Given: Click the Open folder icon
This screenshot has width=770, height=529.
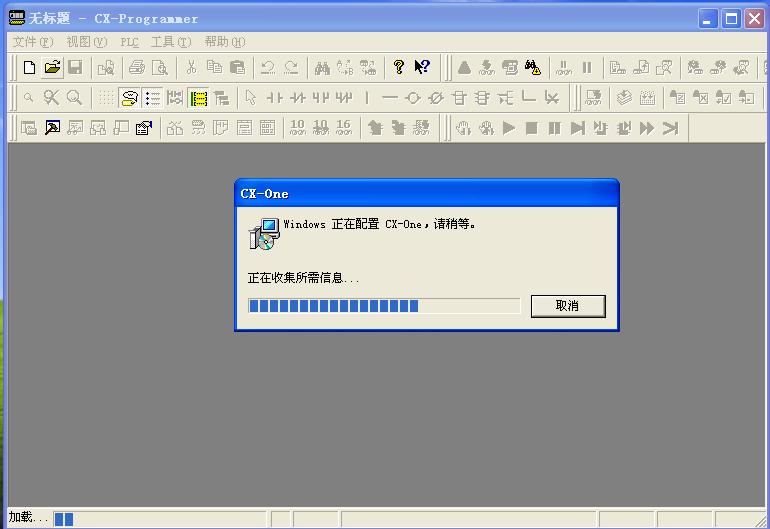Looking at the screenshot, I should click(52, 68).
